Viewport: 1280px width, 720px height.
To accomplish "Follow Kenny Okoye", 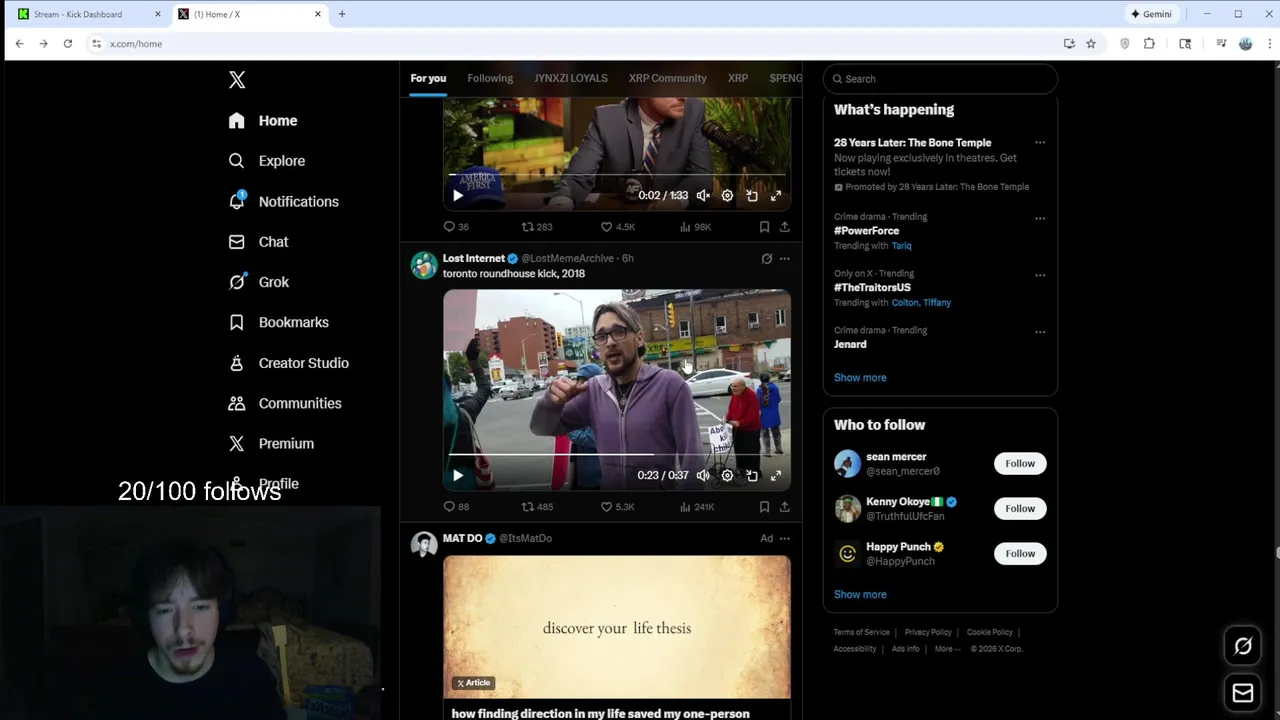I will tap(1020, 509).
